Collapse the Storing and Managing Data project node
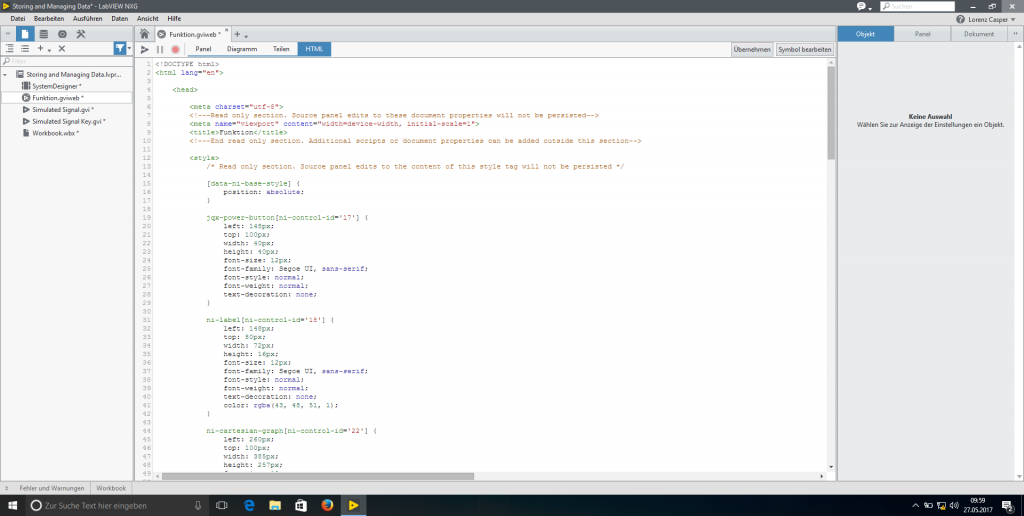 [5, 74]
